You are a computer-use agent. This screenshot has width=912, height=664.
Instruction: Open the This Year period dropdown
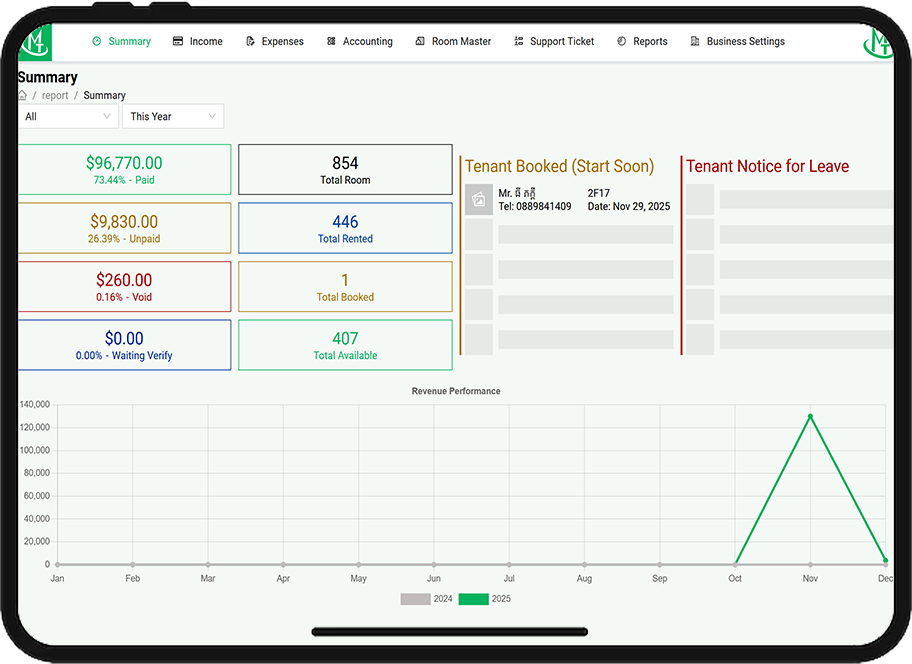click(x=172, y=116)
